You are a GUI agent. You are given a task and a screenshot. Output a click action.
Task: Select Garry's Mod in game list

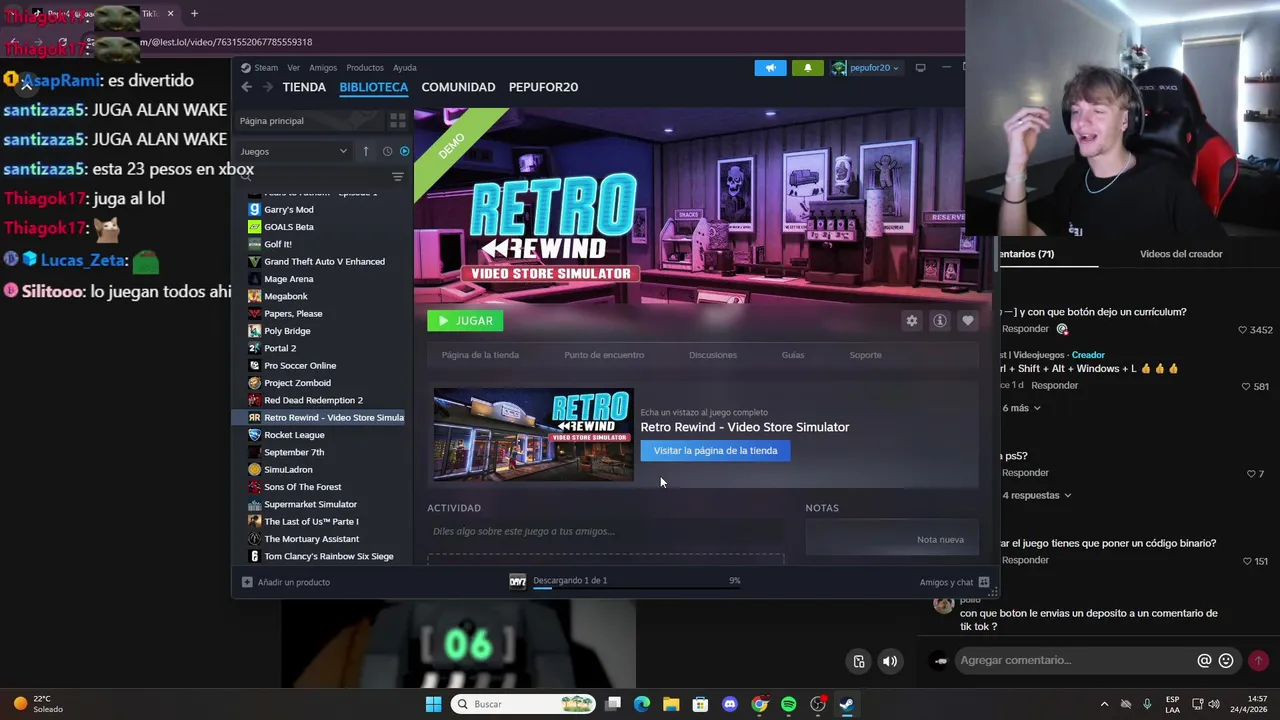289,210
